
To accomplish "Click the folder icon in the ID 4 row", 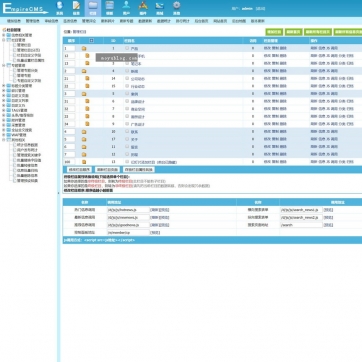I will pos(84,71).
